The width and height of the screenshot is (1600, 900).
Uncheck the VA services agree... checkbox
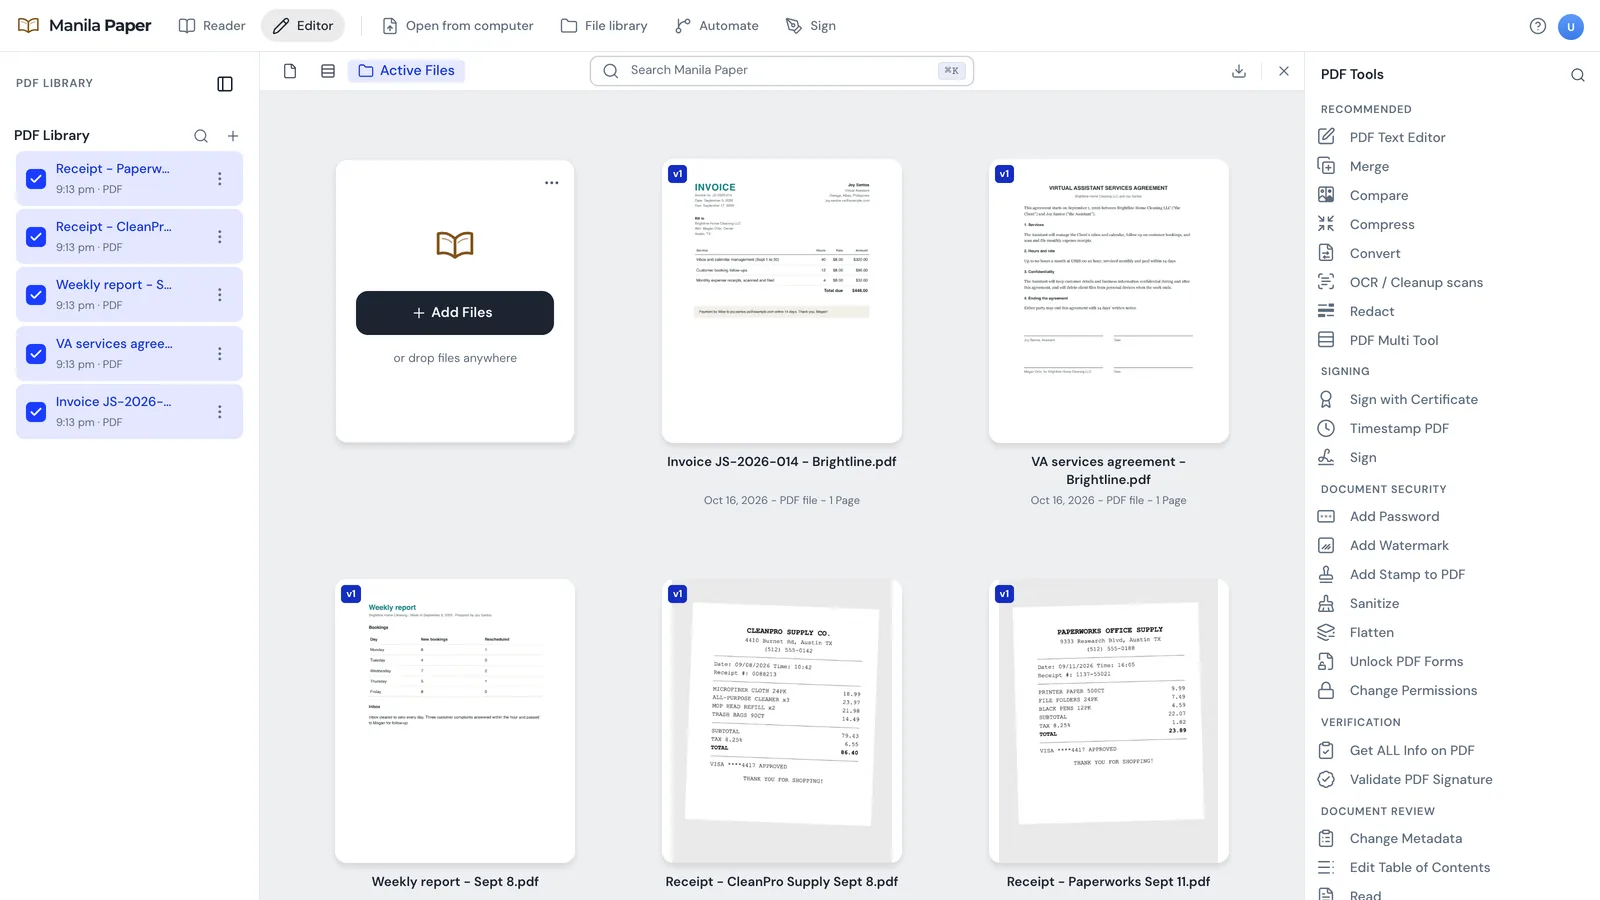coord(36,354)
